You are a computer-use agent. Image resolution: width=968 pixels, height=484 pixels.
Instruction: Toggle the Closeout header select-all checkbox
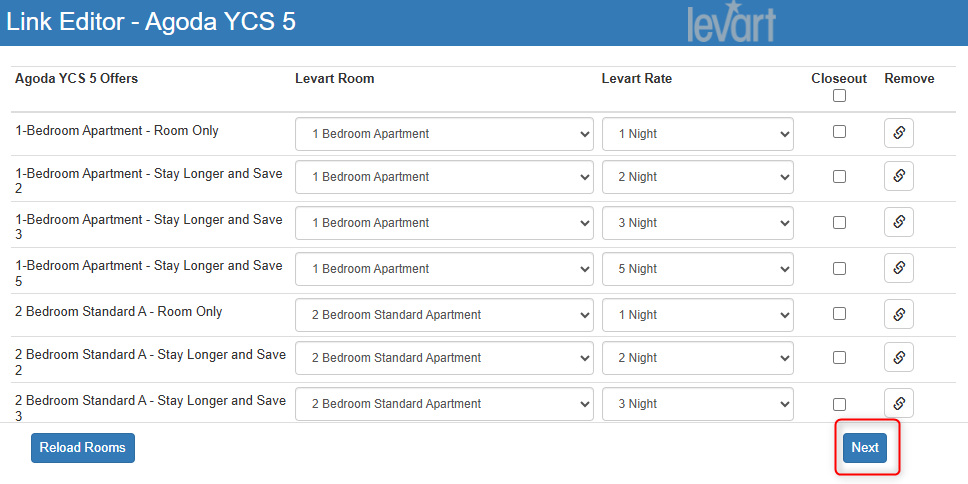pyautogui.click(x=839, y=96)
